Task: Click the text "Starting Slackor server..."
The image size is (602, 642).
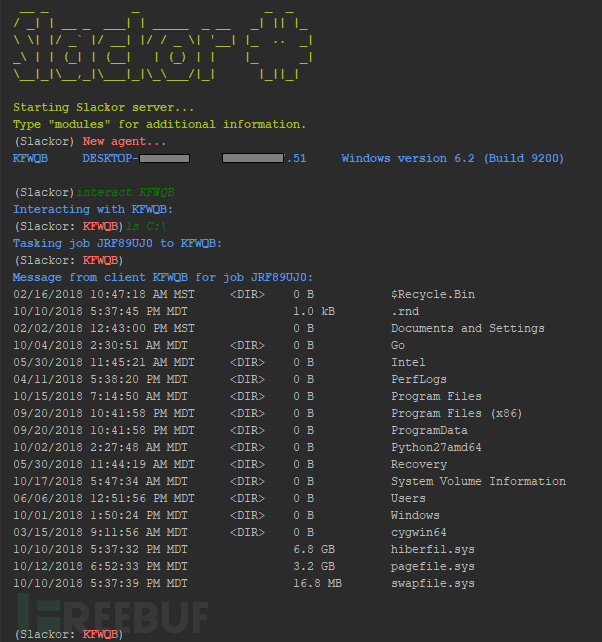Action: [x=103, y=108]
